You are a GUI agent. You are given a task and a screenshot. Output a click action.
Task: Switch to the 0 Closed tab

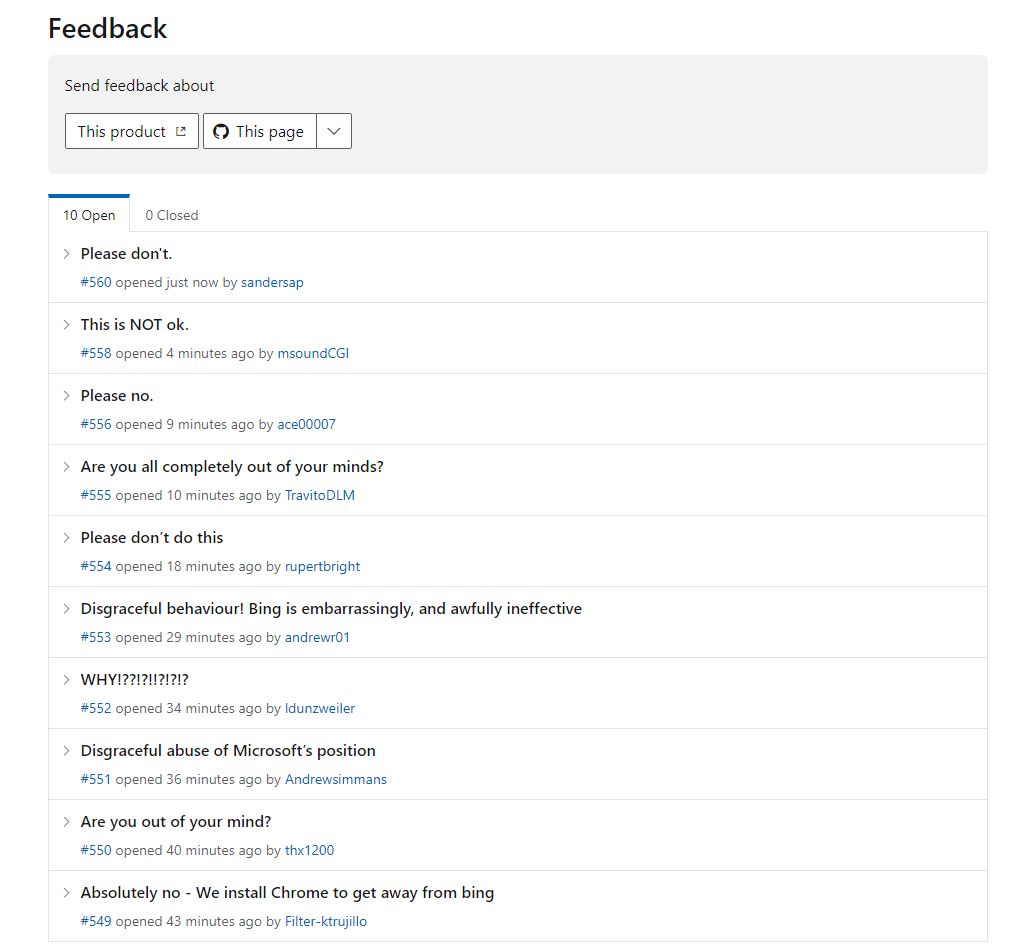pyautogui.click(x=172, y=215)
